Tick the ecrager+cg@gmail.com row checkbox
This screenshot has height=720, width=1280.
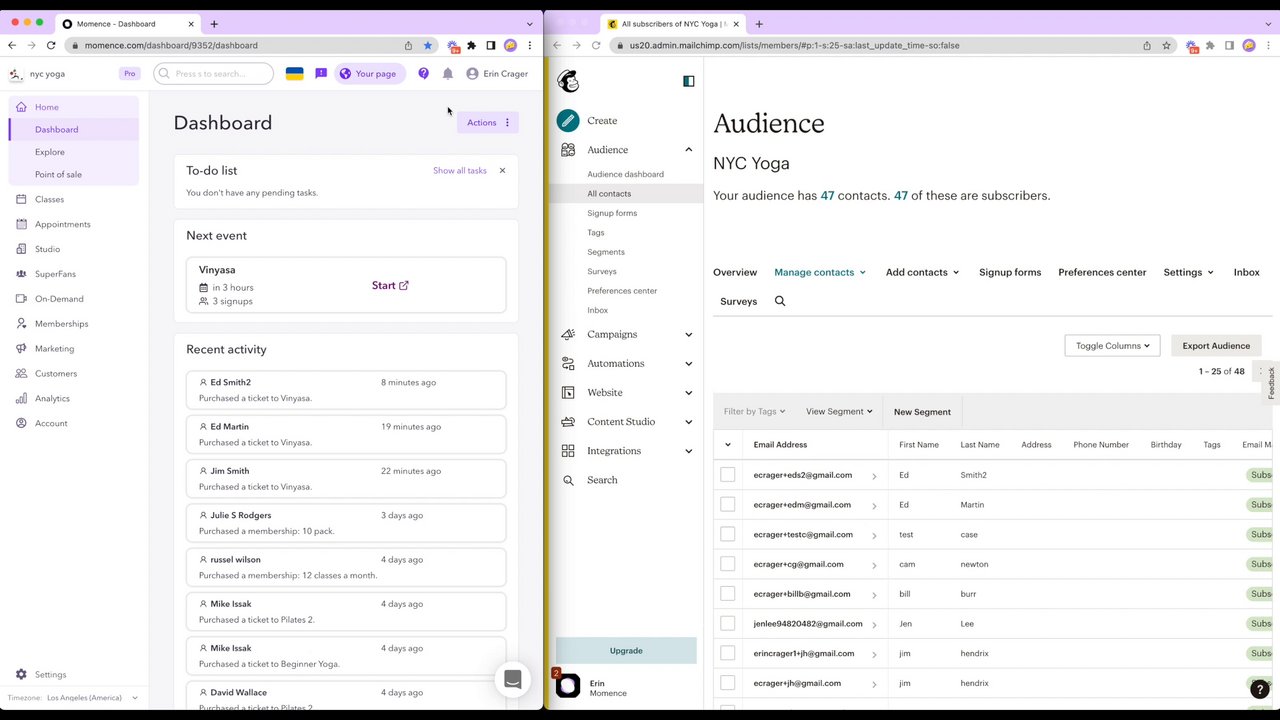pyautogui.click(x=728, y=564)
